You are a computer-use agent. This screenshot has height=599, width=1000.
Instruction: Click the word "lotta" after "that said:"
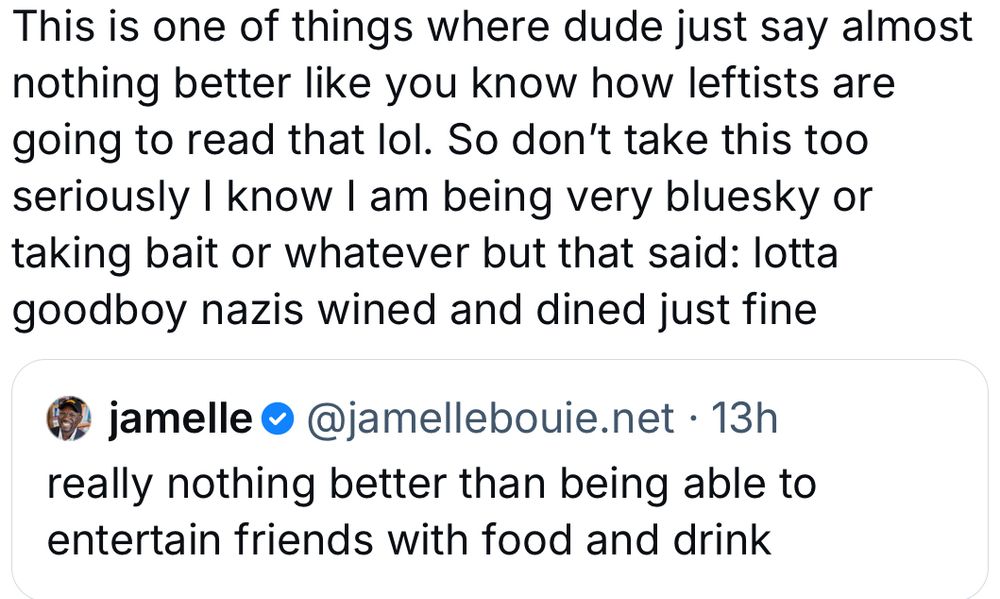pyautogui.click(x=795, y=253)
